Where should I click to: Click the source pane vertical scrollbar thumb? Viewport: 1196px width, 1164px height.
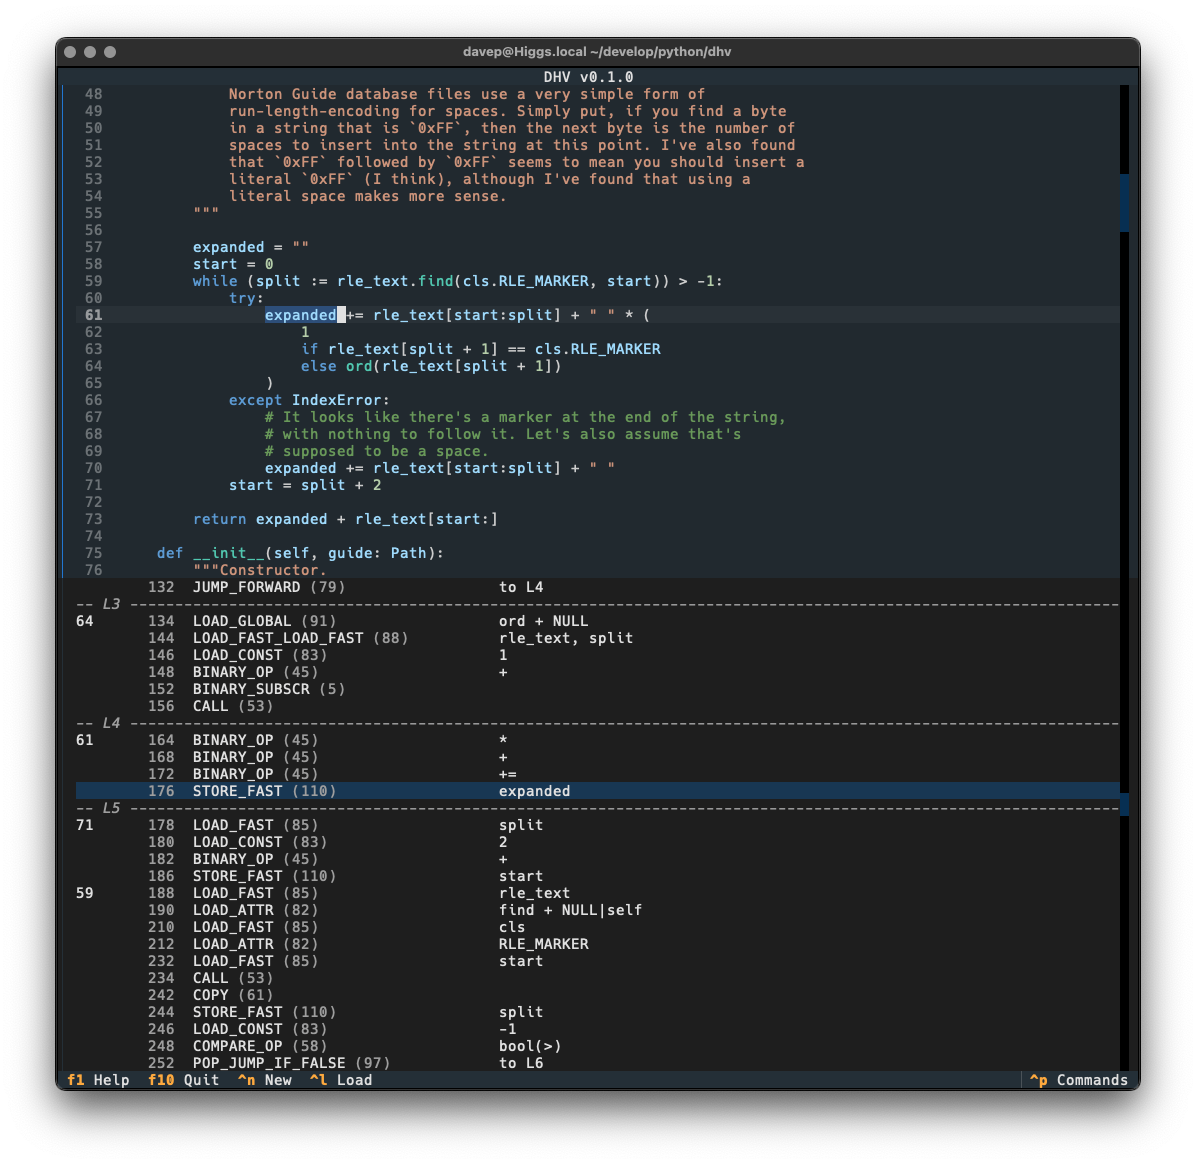tap(1124, 203)
